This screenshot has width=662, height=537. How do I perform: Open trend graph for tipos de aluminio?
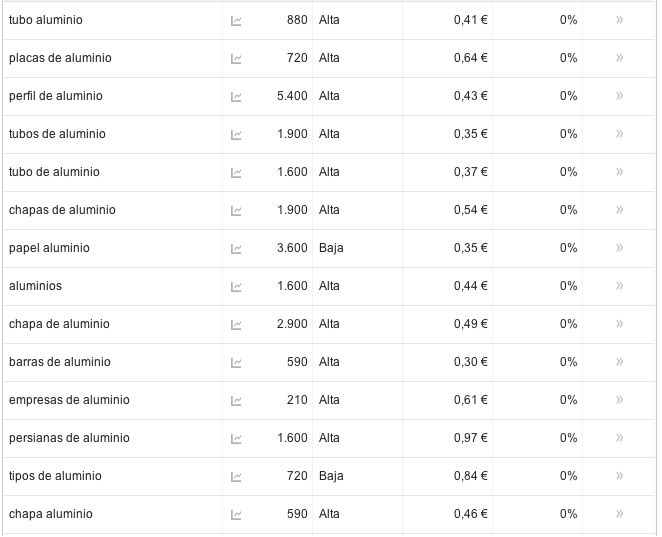point(236,476)
